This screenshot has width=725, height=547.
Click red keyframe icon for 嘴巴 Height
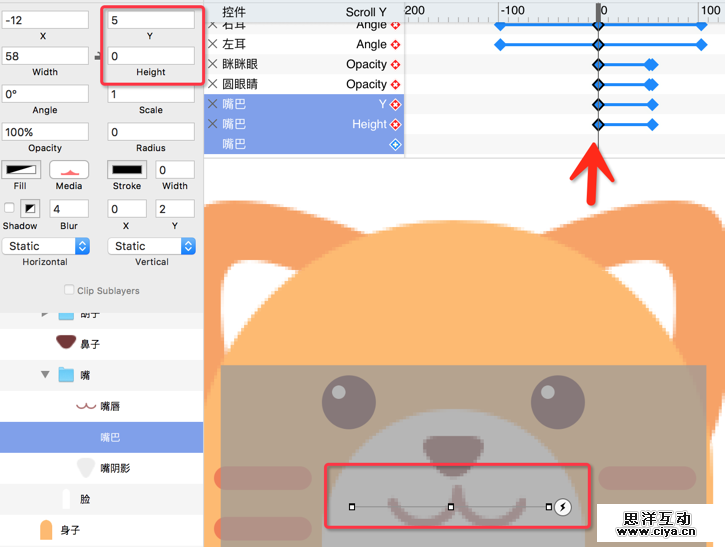point(395,124)
